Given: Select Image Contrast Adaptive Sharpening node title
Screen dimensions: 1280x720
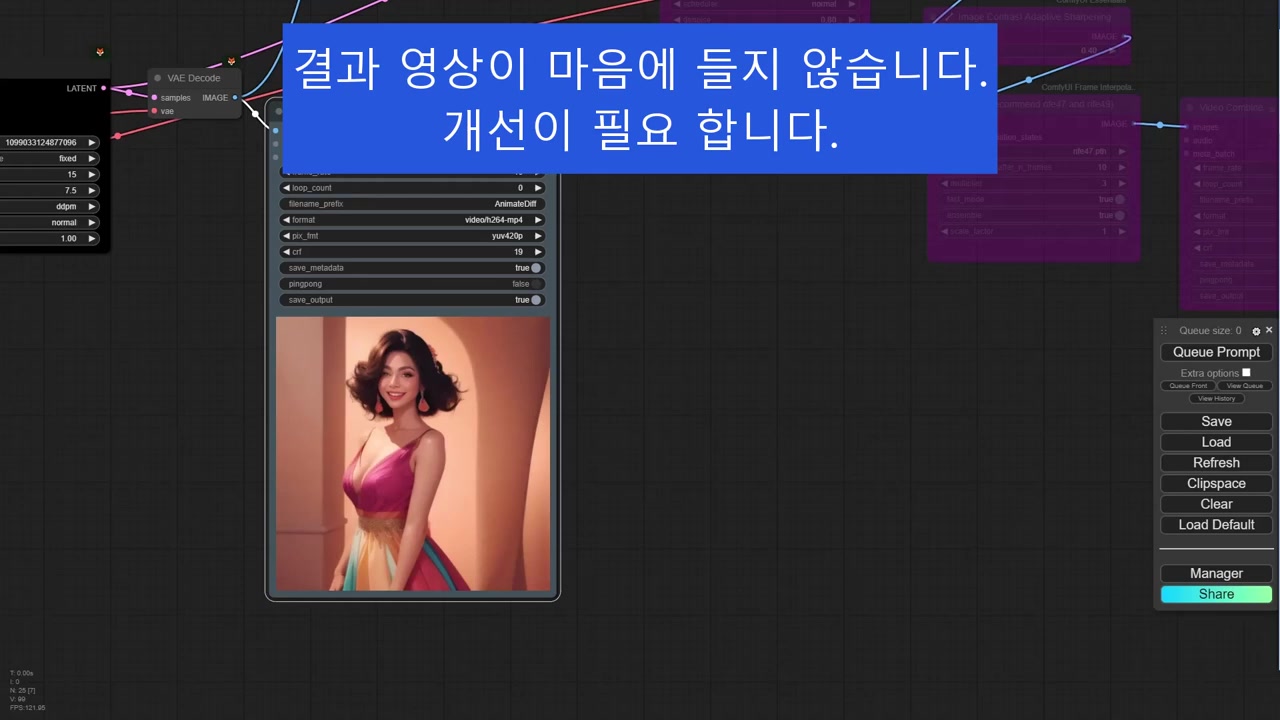Looking at the screenshot, I should (1034, 17).
